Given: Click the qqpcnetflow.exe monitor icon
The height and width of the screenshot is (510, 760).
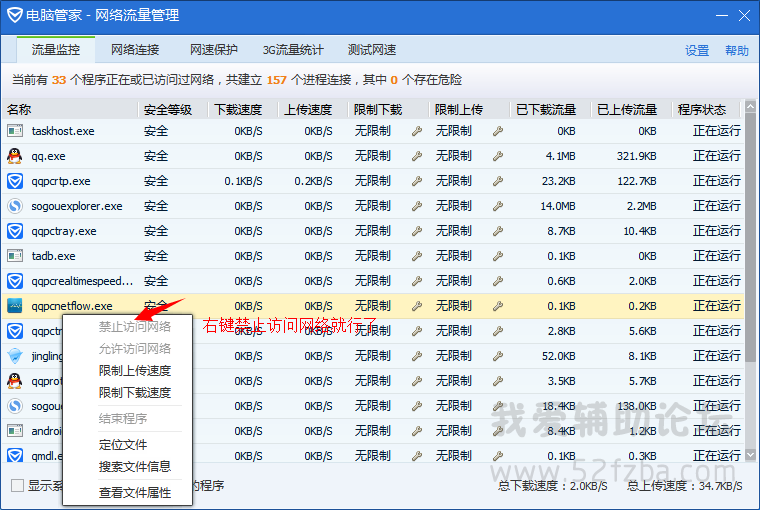Looking at the screenshot, I should click(15, 306).
